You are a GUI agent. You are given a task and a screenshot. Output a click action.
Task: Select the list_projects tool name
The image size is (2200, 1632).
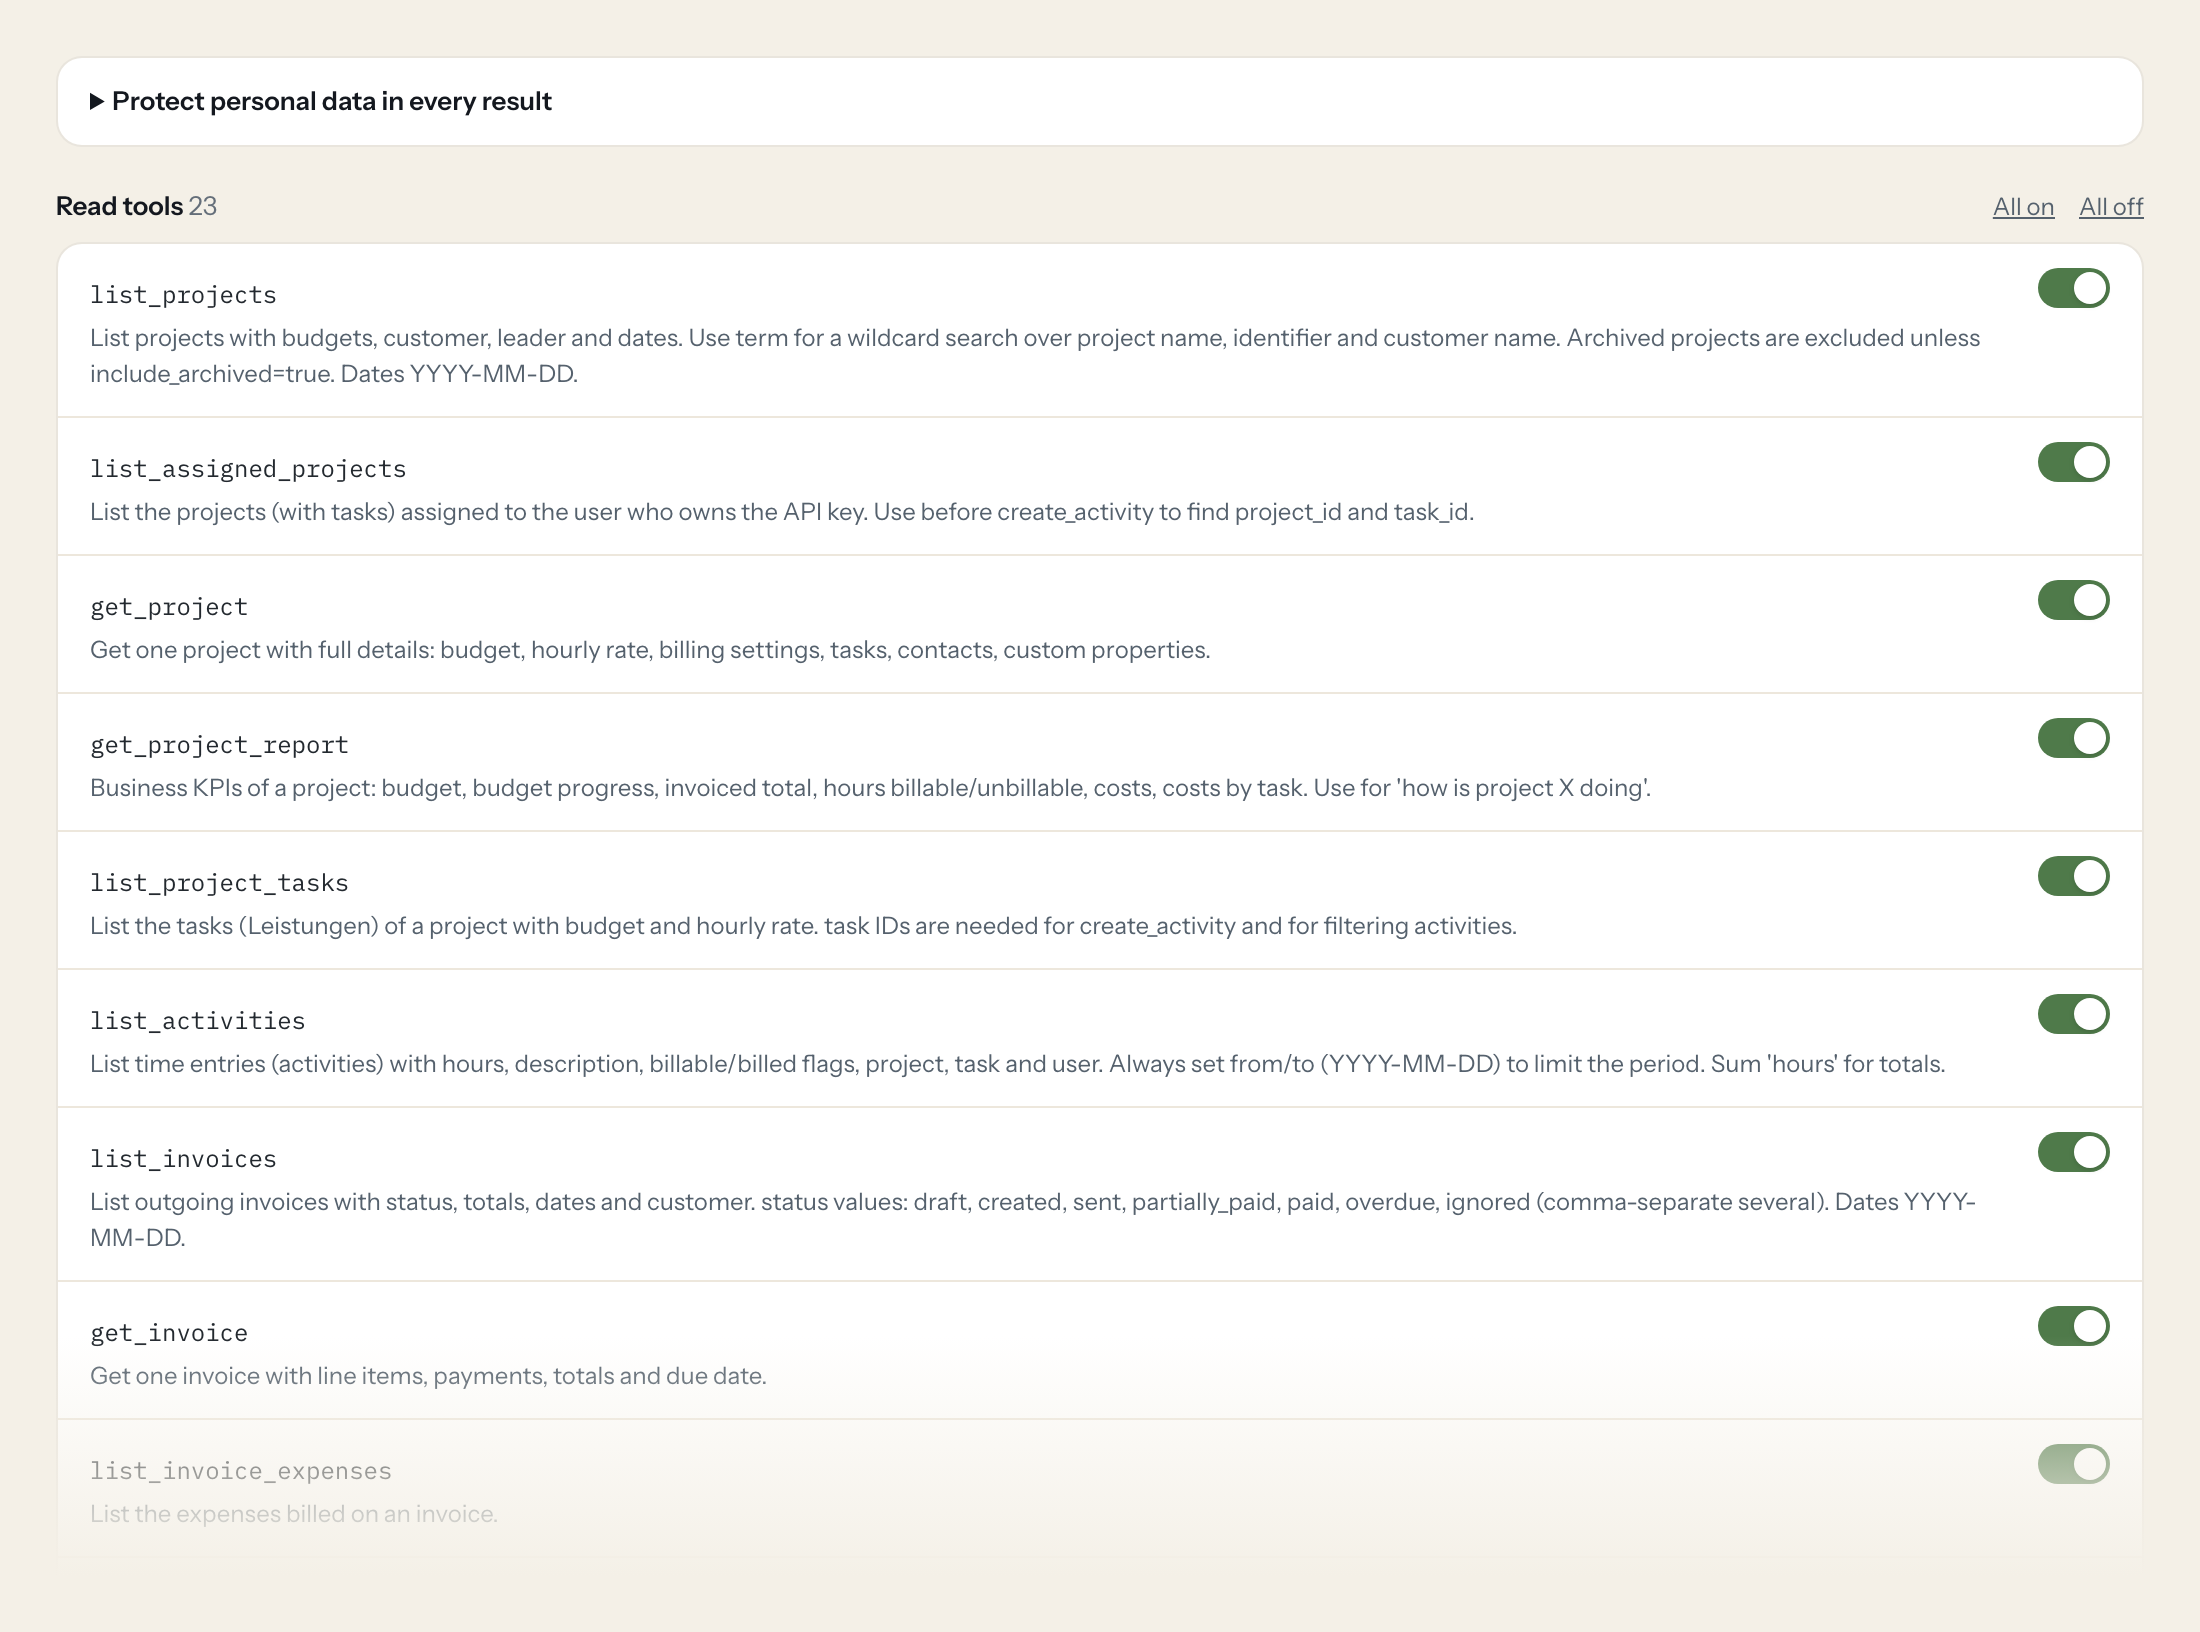pyautogui.click(x=183, y=295)
